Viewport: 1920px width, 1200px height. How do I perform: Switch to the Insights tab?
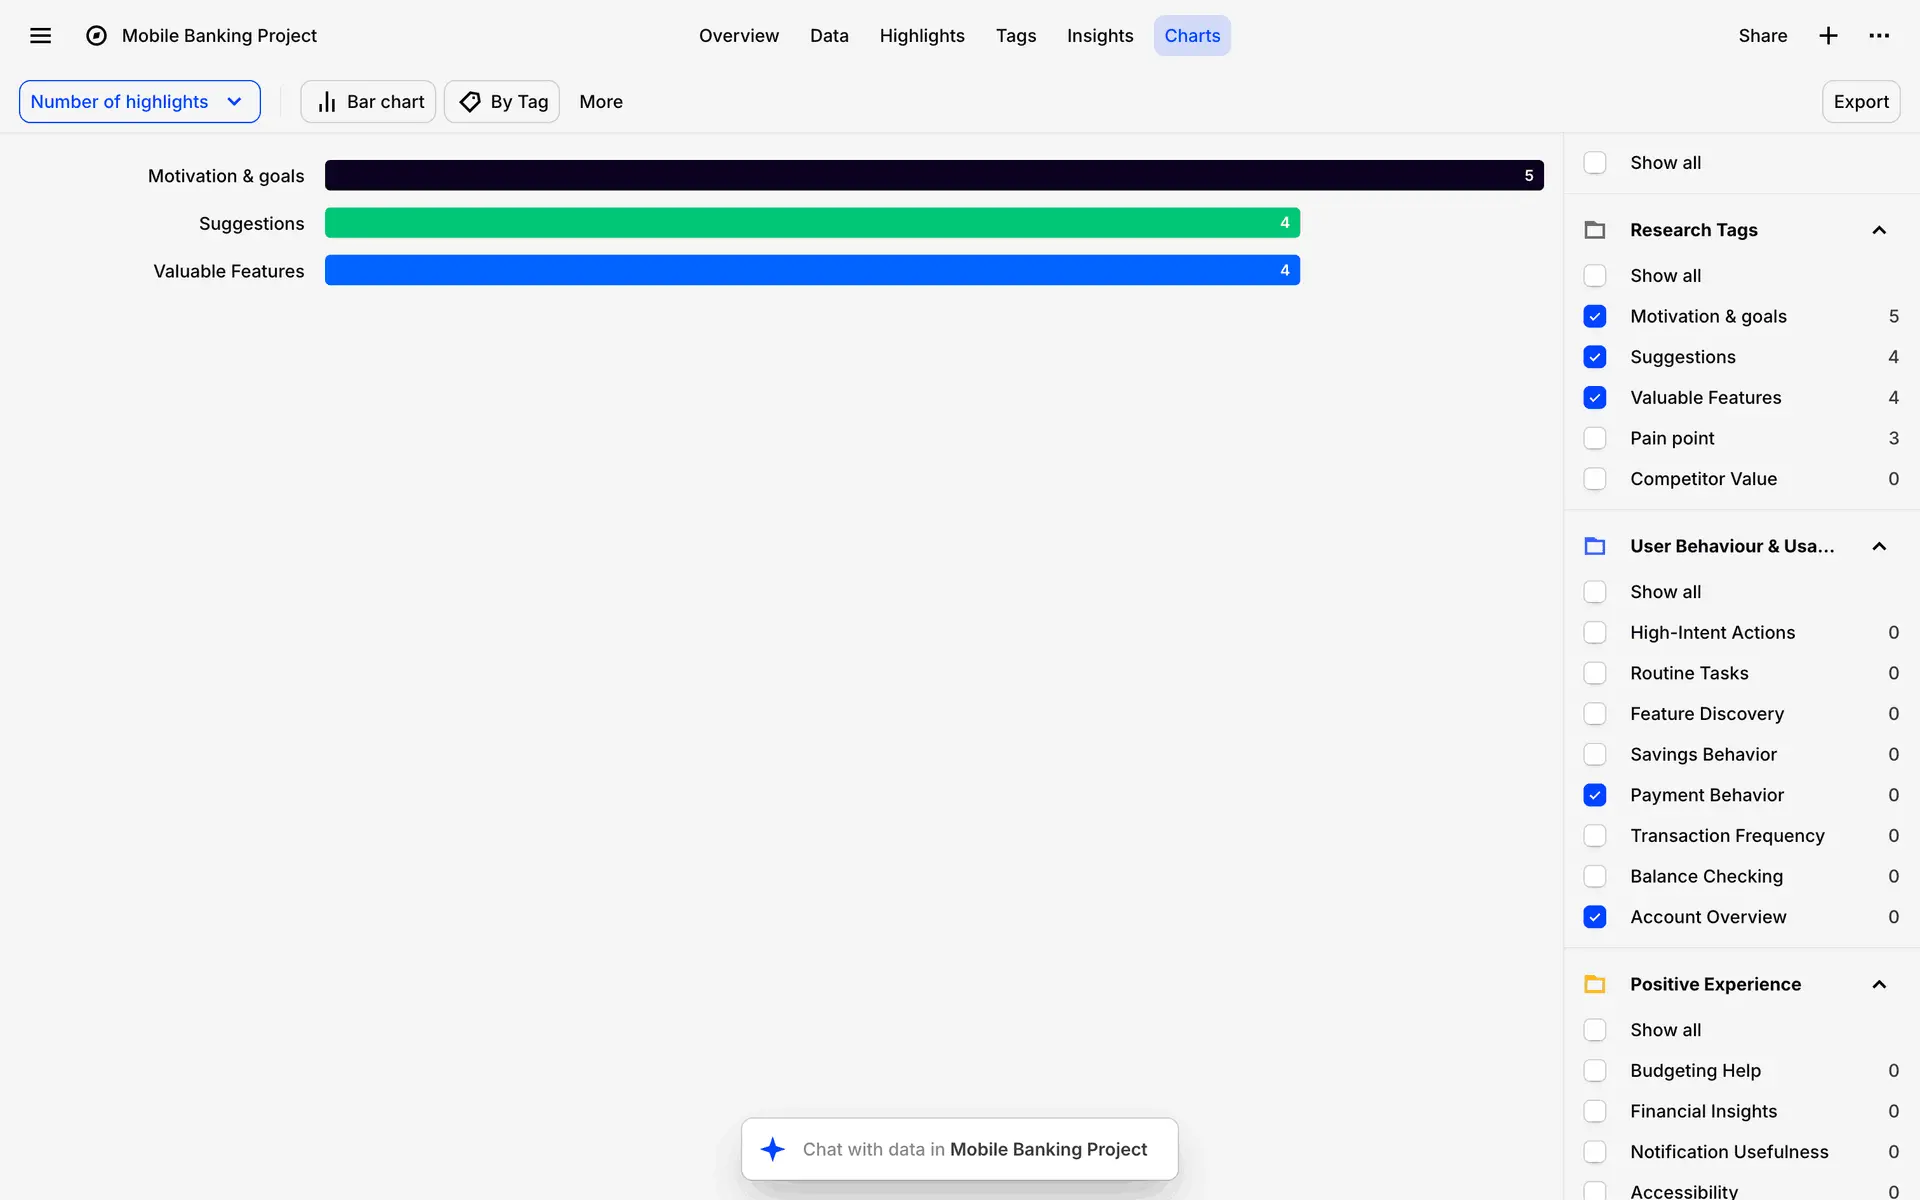click(x=1099, y=36)
